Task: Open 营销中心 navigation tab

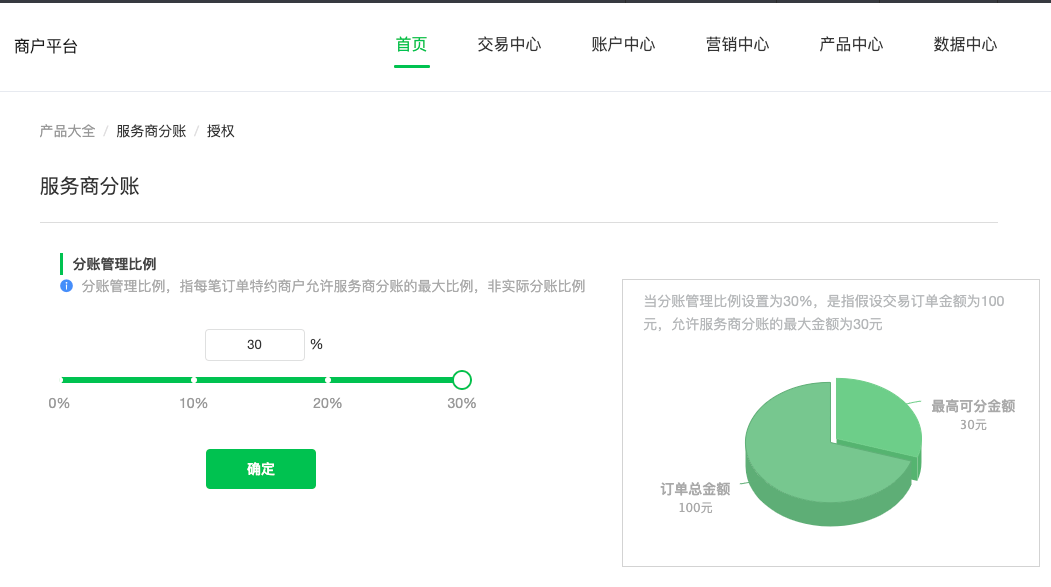Action: click(737, 44)
